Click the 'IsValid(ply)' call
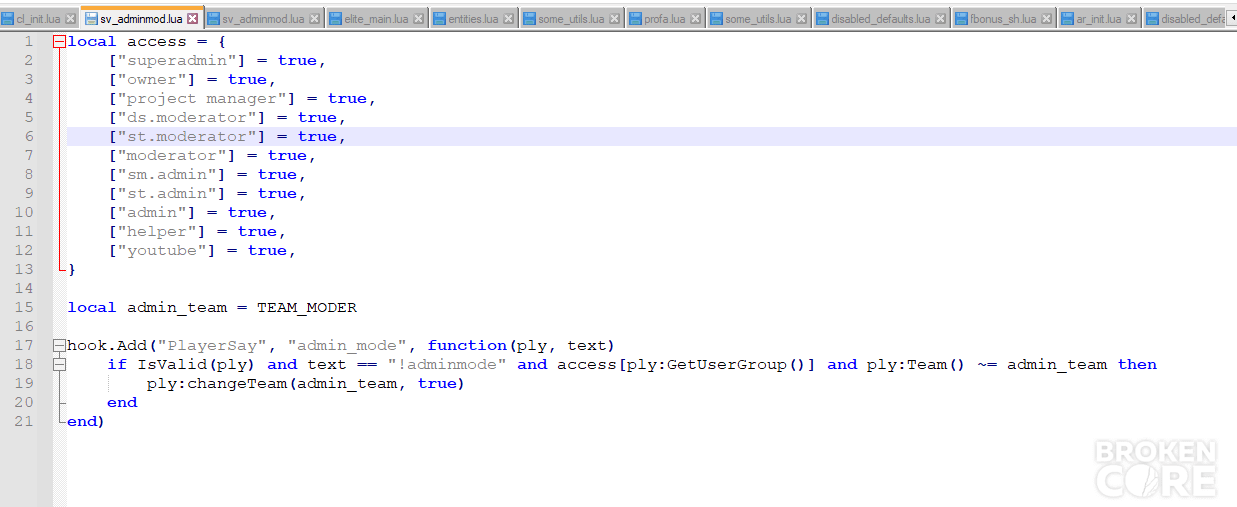The width and height of the screenshot is (1237, 507). [x=197, y=365]
